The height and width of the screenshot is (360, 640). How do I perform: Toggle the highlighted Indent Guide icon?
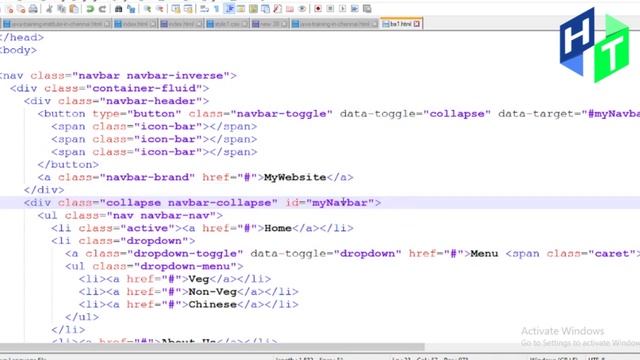click(x=229, y=9)
